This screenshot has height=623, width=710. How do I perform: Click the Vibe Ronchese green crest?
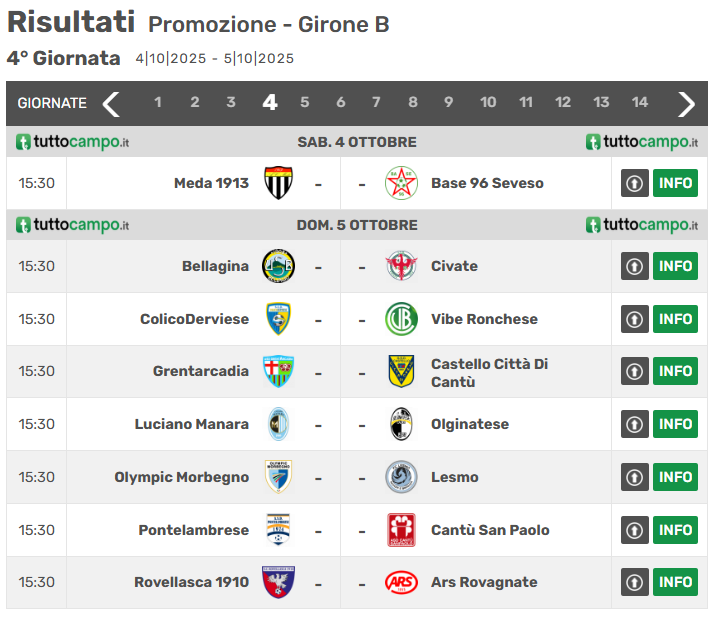[x=401, y=319]
